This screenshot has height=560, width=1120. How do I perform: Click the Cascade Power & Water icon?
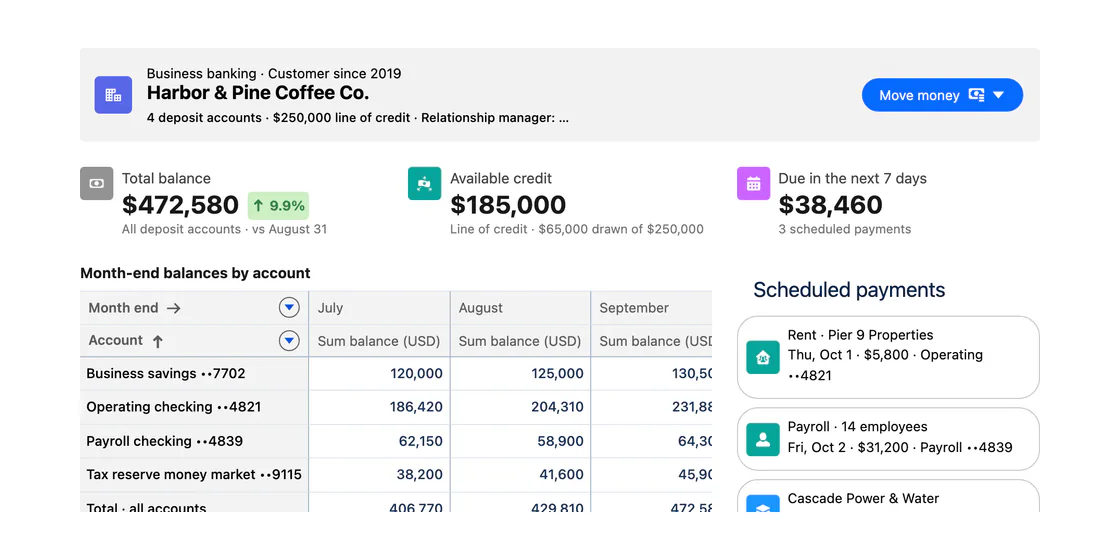click(763, 504)
